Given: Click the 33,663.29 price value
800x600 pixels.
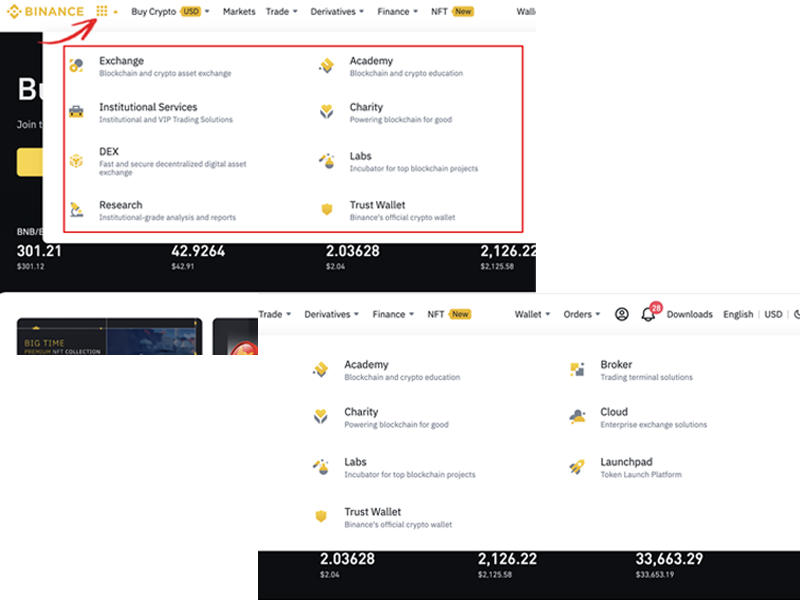Looking at the screenshot, I should (x=669, y=559).
